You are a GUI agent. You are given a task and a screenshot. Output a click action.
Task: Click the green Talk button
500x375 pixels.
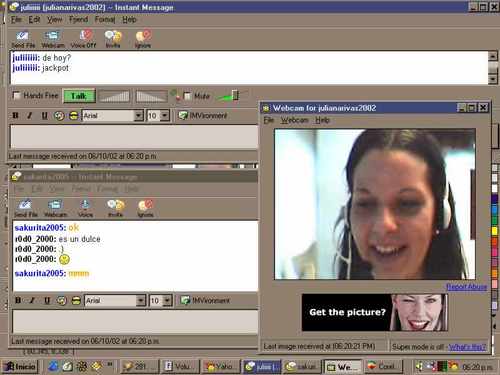pos(79,96)
